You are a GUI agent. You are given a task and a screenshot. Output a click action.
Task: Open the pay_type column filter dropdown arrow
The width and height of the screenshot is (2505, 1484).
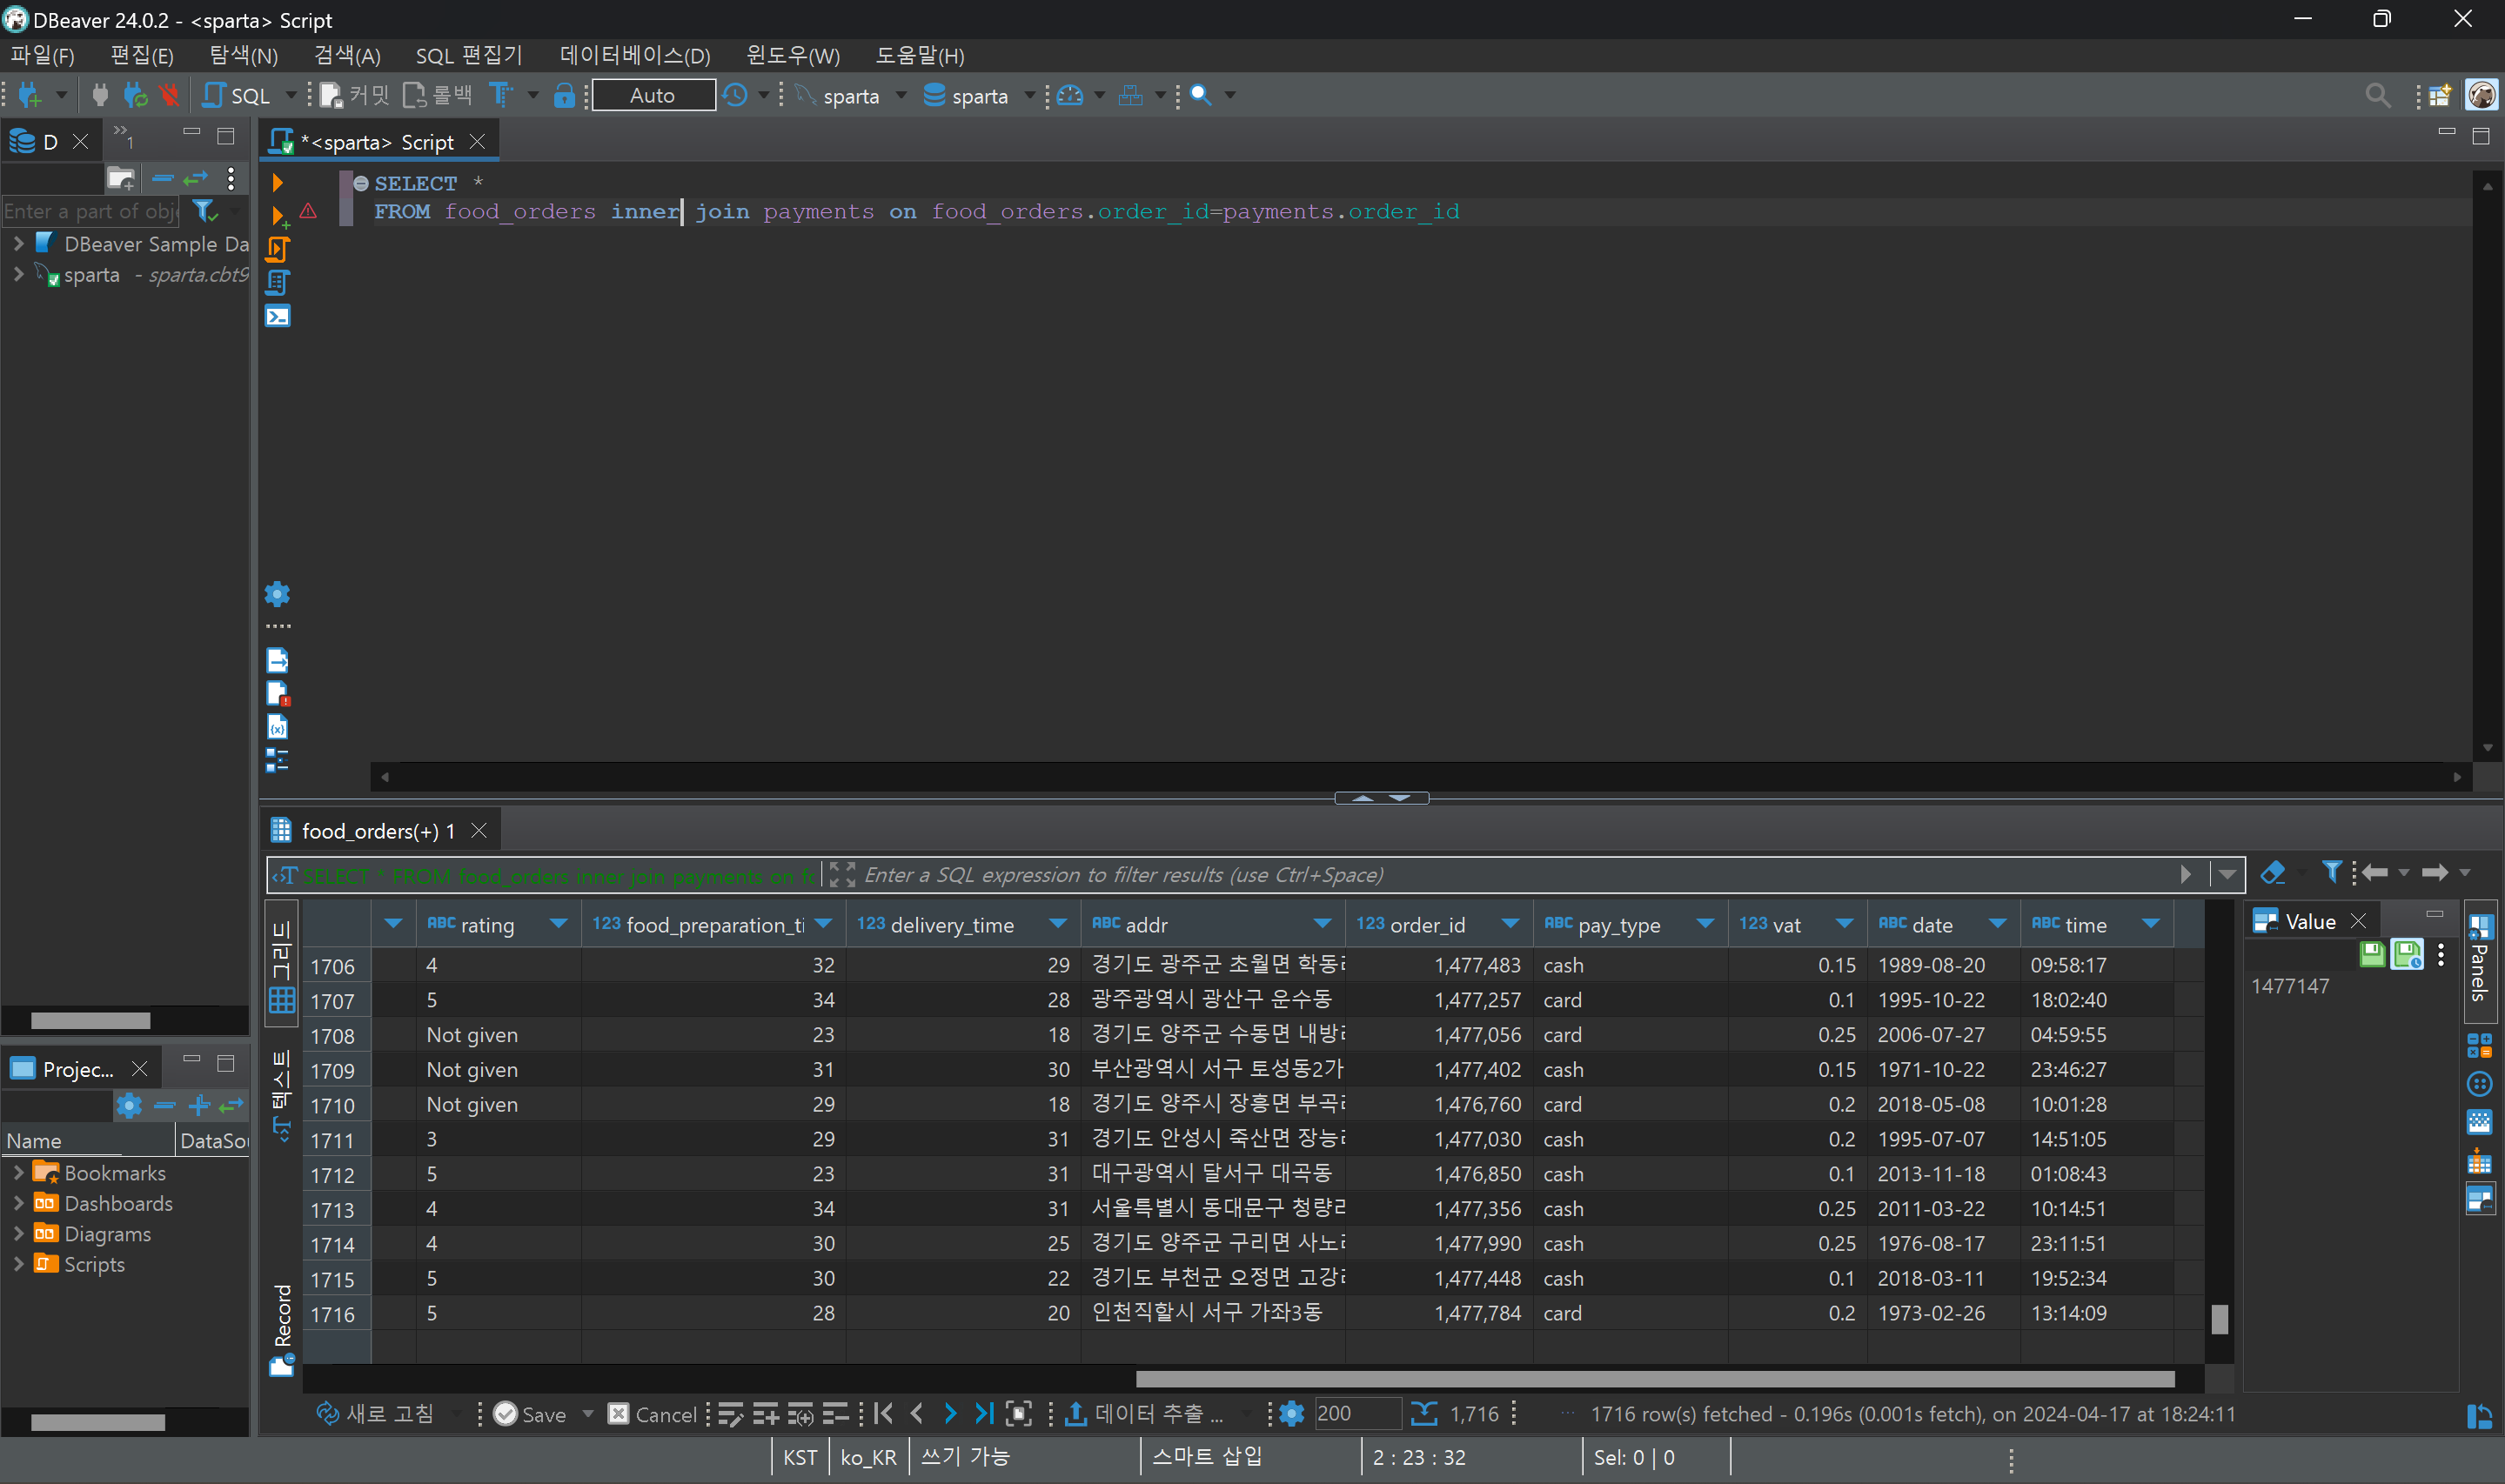pos(1705,924)
